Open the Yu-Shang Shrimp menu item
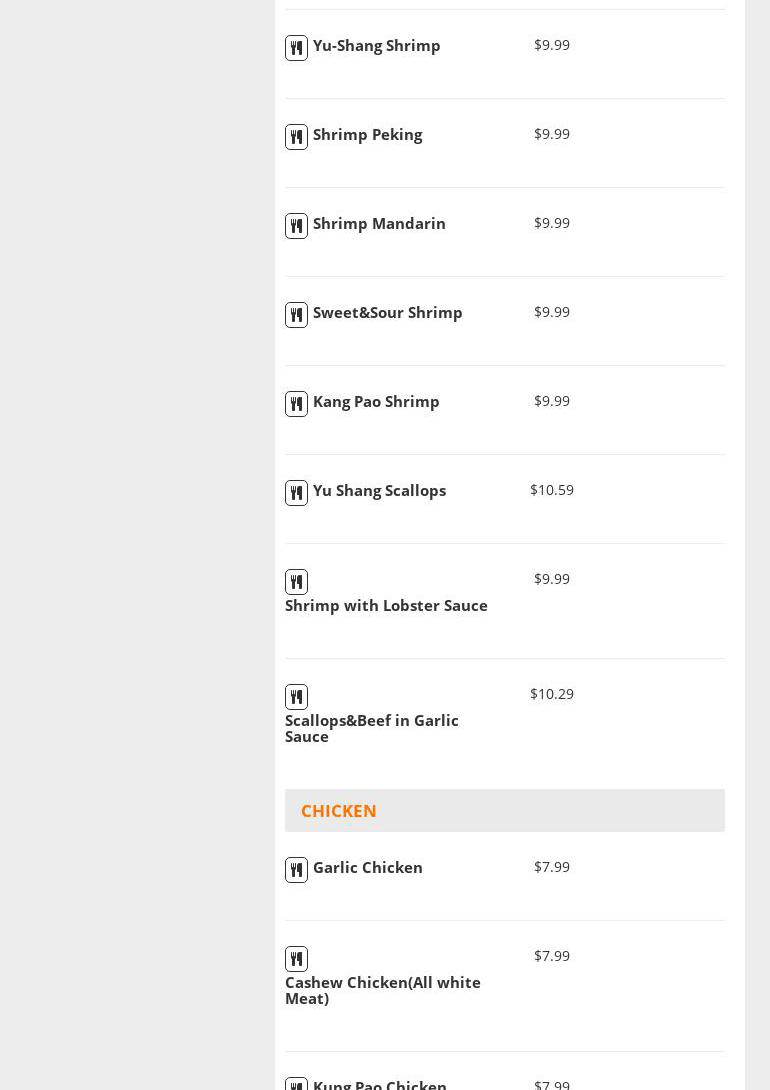Screen dimensions: 770x1090 376,46
